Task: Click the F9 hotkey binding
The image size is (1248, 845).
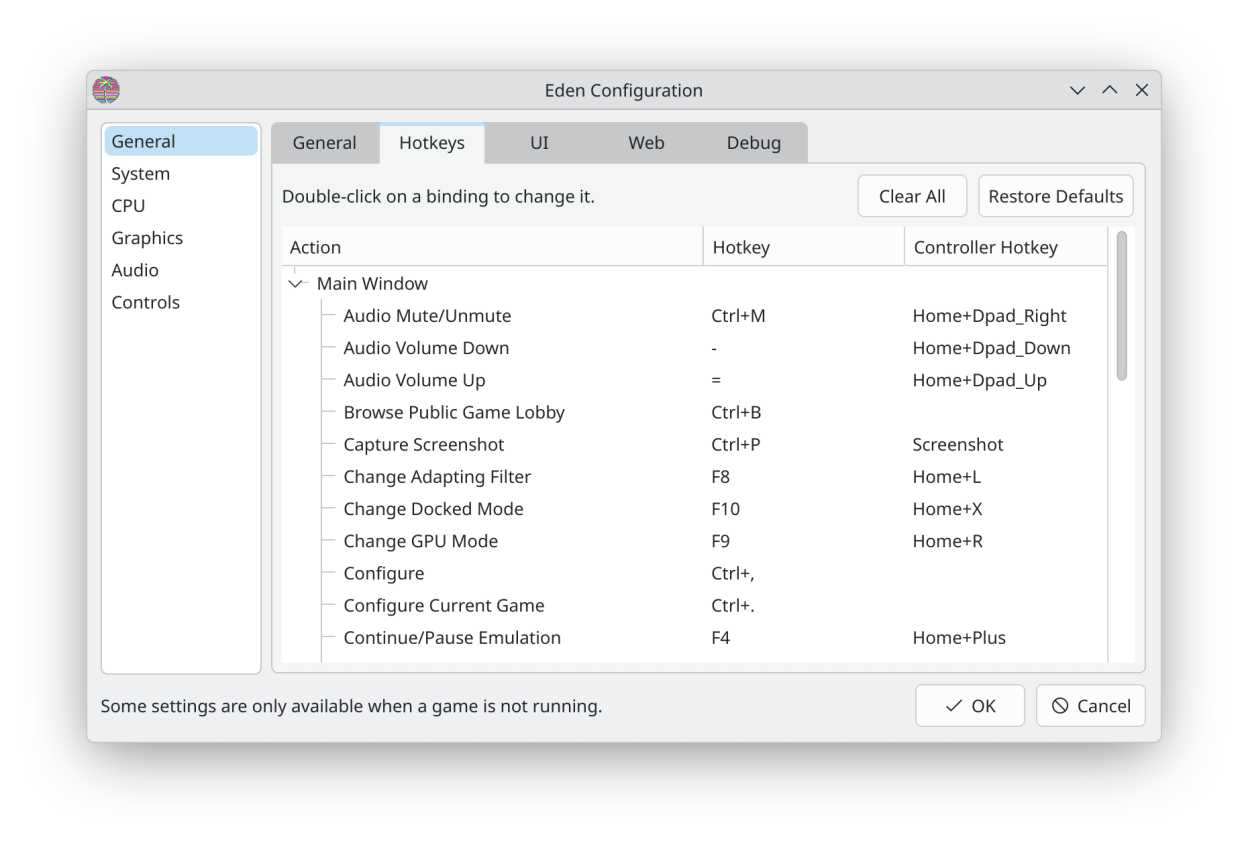Action: pyautogui.click(x=720, y=541)
